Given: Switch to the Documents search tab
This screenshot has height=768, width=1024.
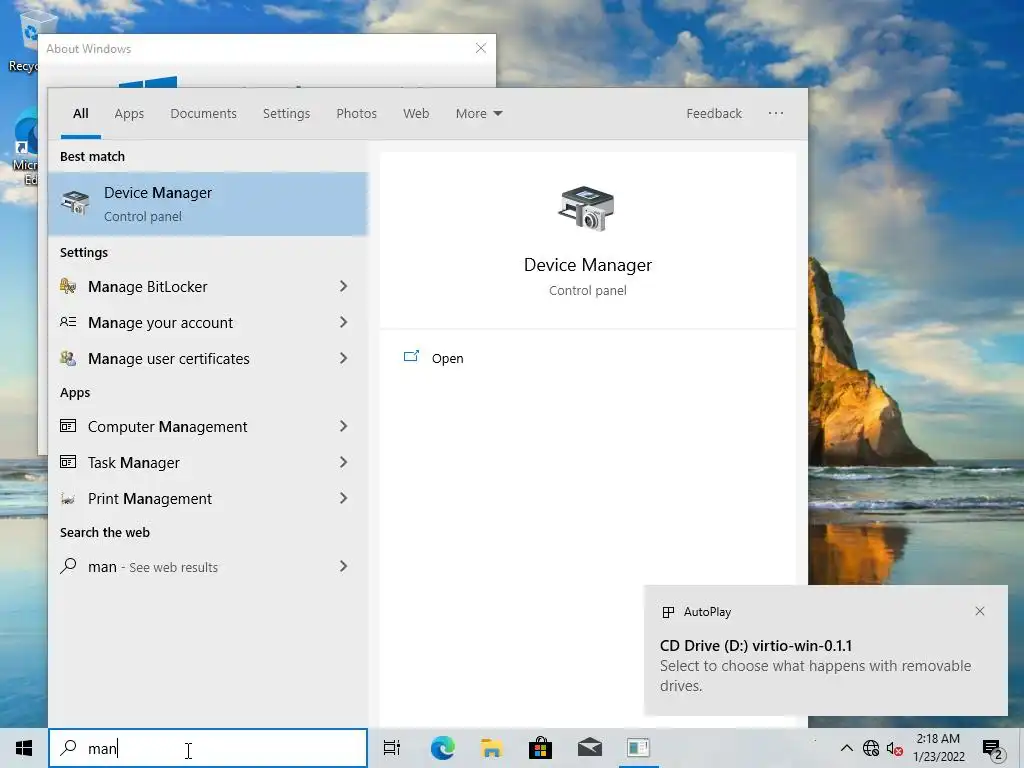Looking at the screenshot, I should coord(203,114).
